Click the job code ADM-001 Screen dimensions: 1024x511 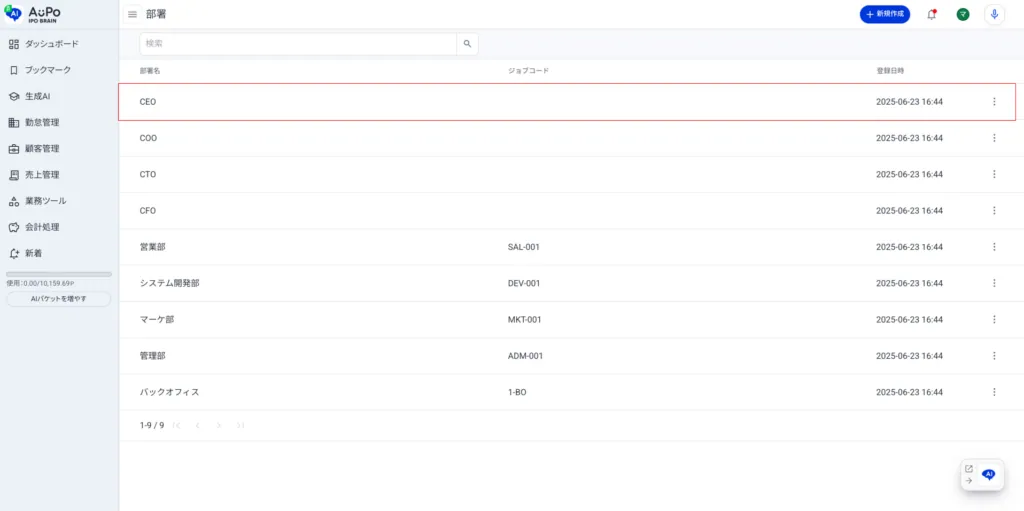coord(525,355)
